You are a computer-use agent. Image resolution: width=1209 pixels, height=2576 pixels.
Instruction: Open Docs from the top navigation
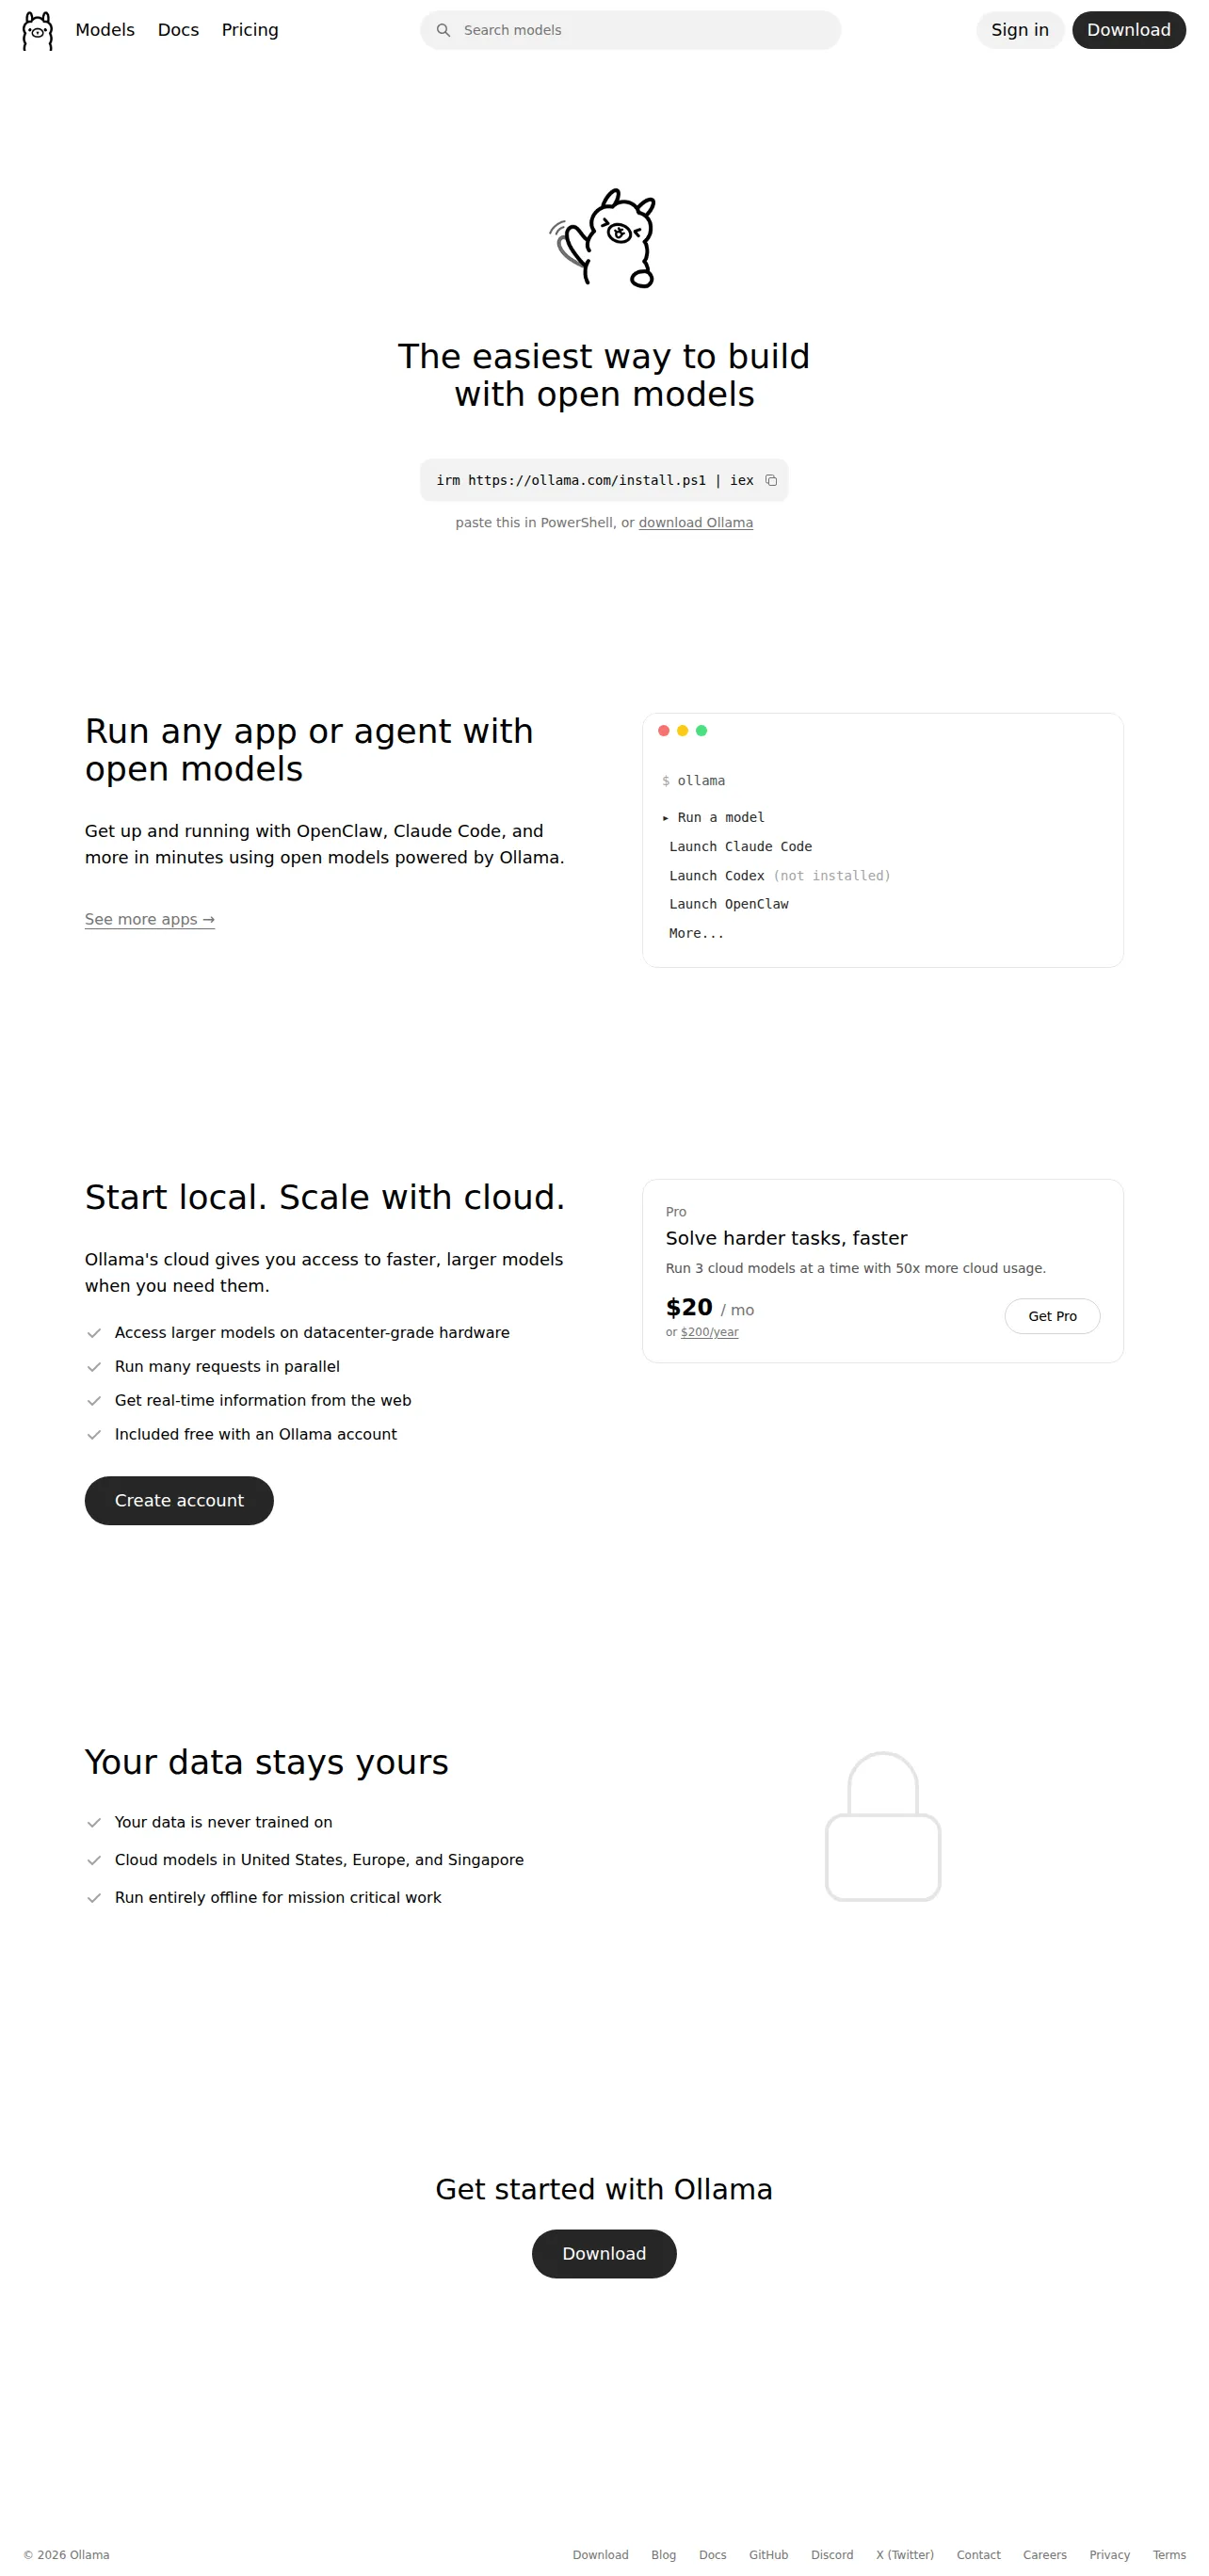tap(178, 30)
